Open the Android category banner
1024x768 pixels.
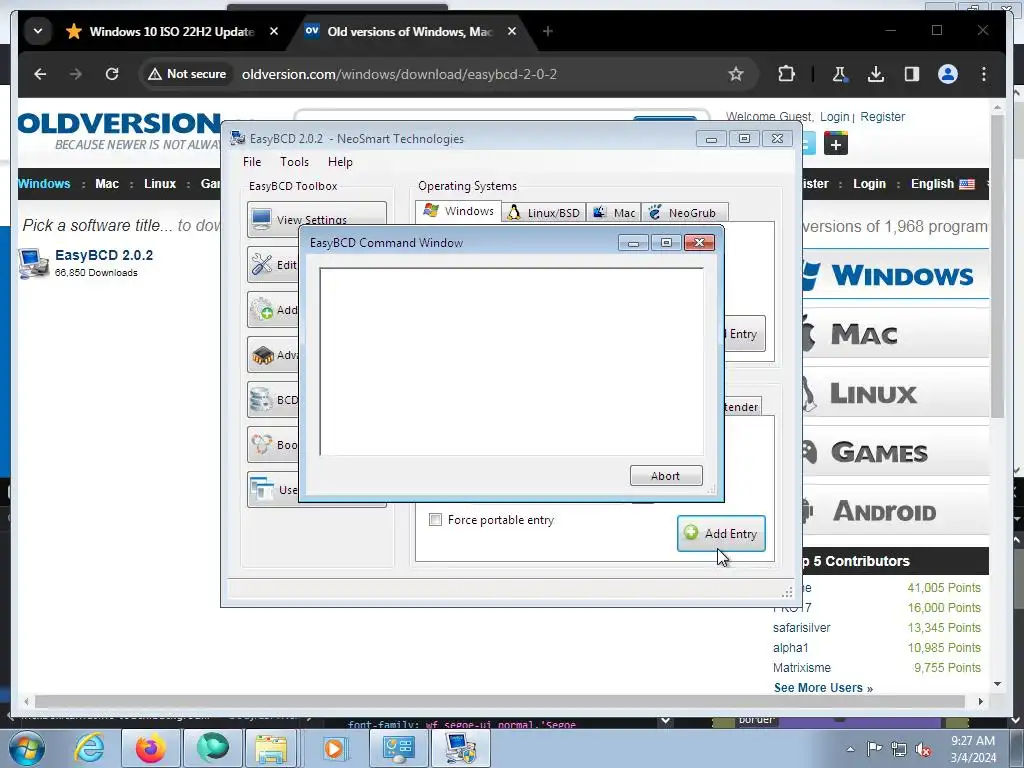point(895,511)
